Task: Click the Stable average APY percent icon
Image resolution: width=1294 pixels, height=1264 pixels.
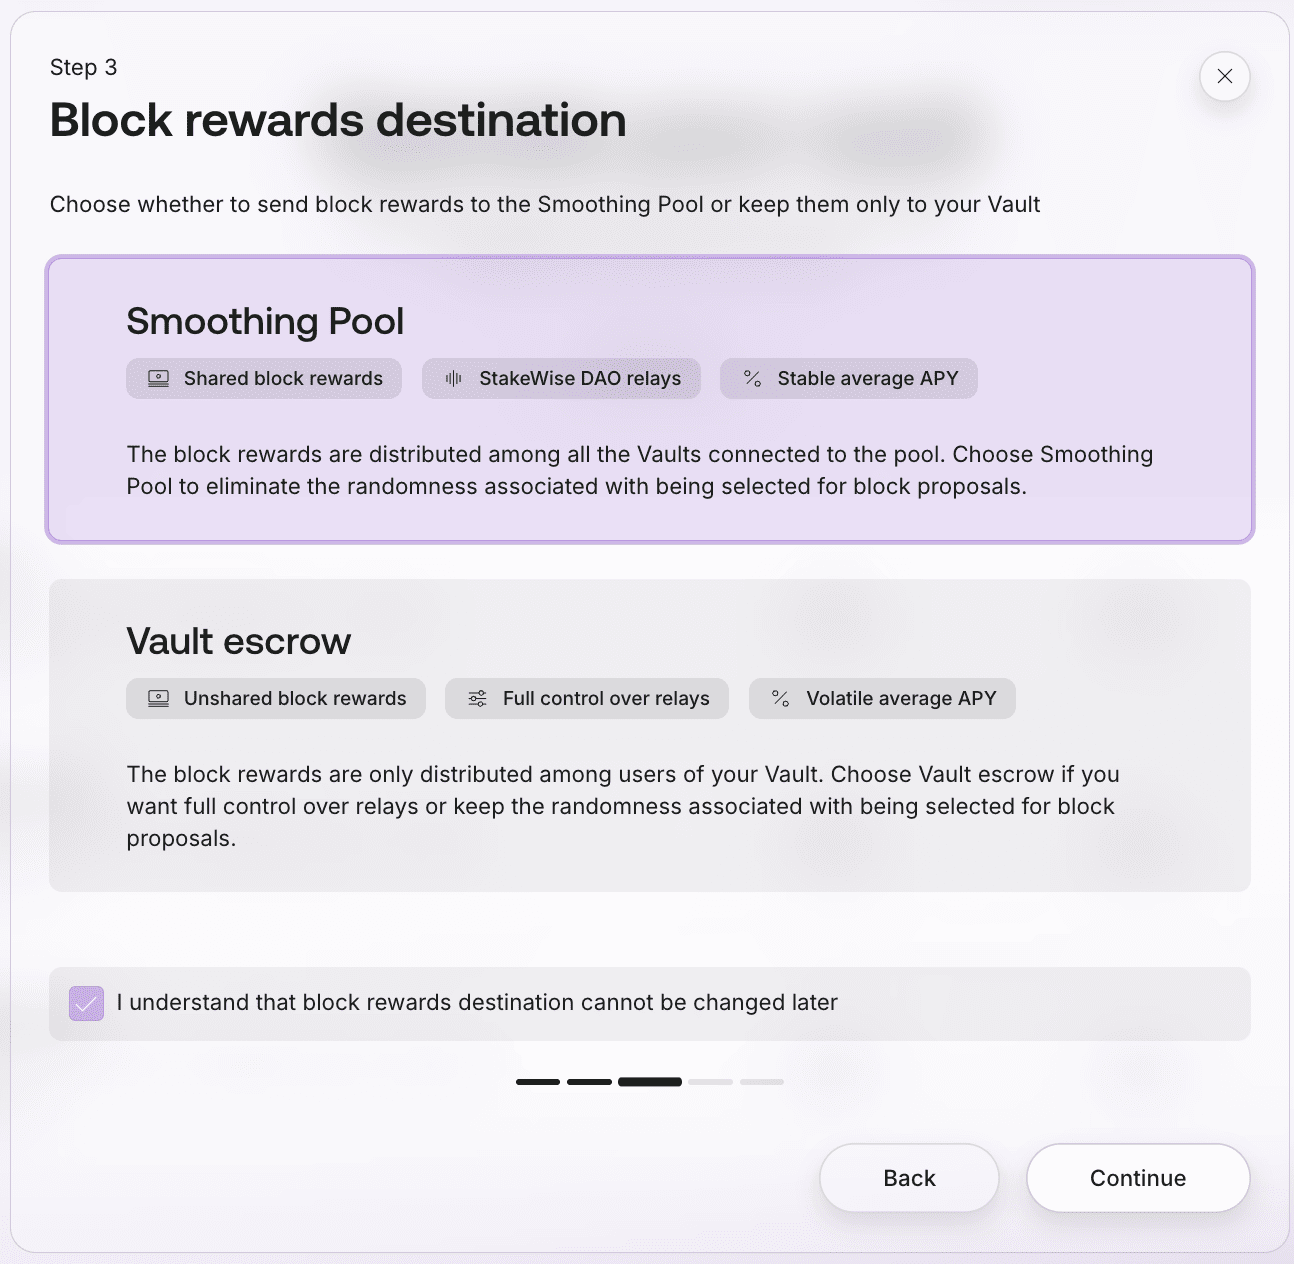Action: coord(753,379)
